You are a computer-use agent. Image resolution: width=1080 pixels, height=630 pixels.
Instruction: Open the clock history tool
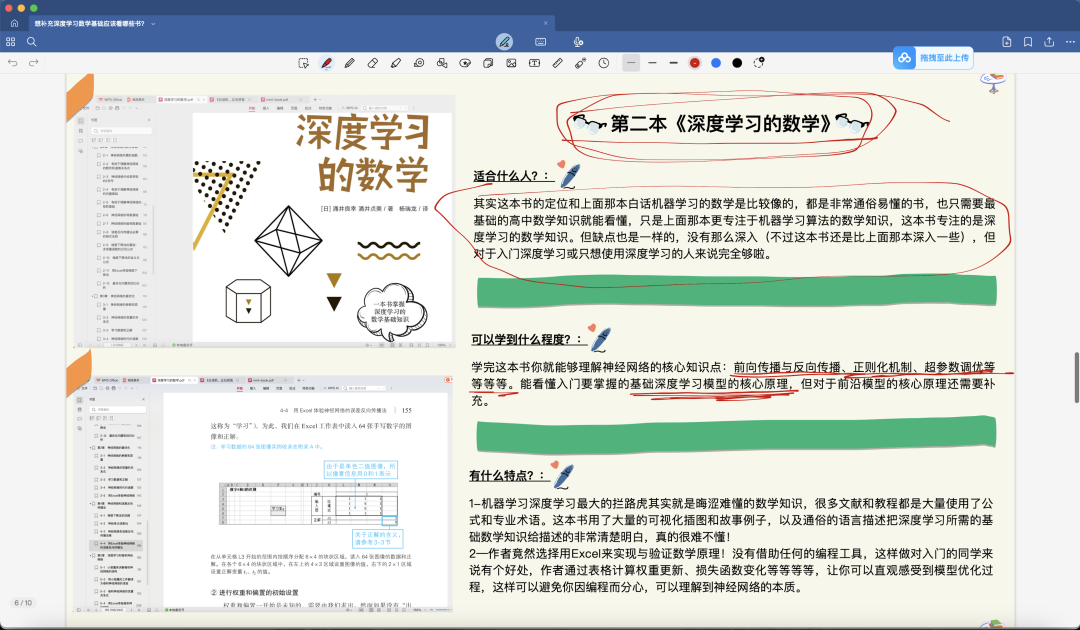(603, 63)
